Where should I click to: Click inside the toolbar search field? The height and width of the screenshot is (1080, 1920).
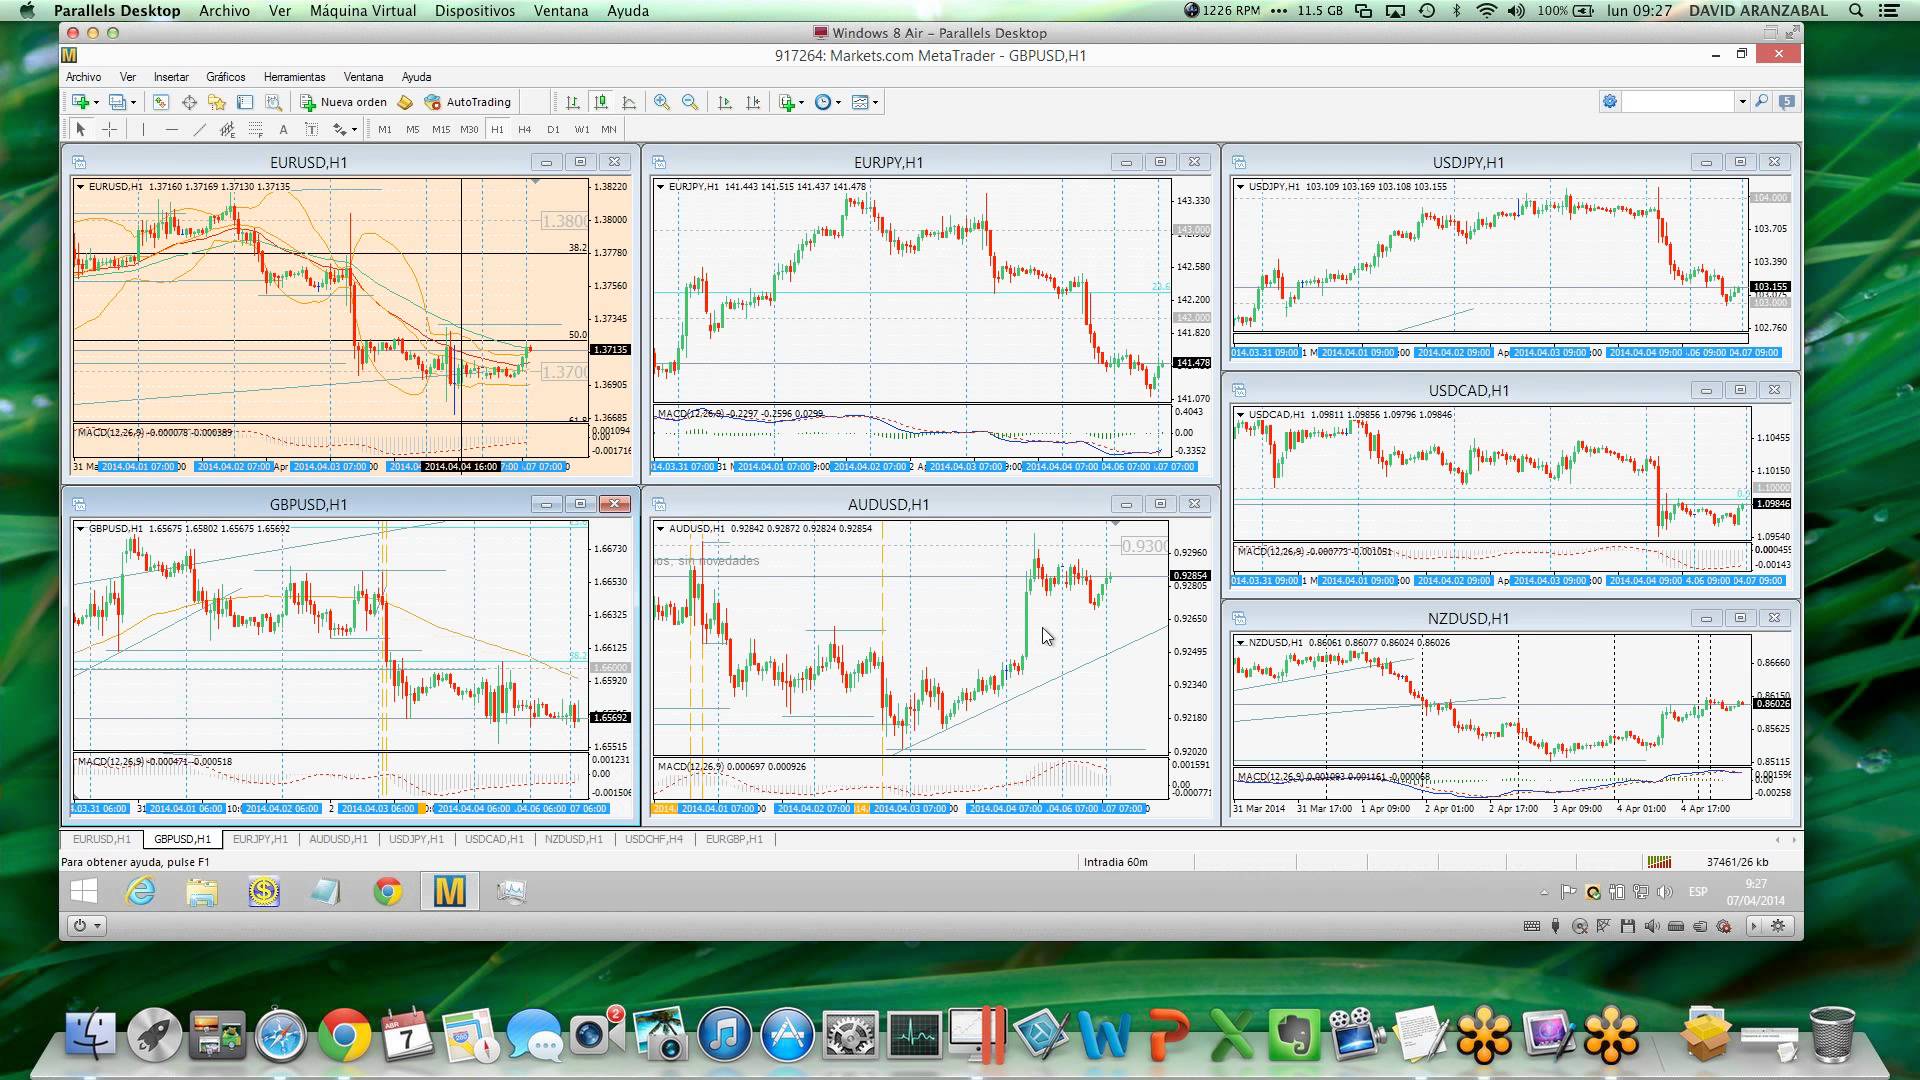click(x=1677, y=102)
